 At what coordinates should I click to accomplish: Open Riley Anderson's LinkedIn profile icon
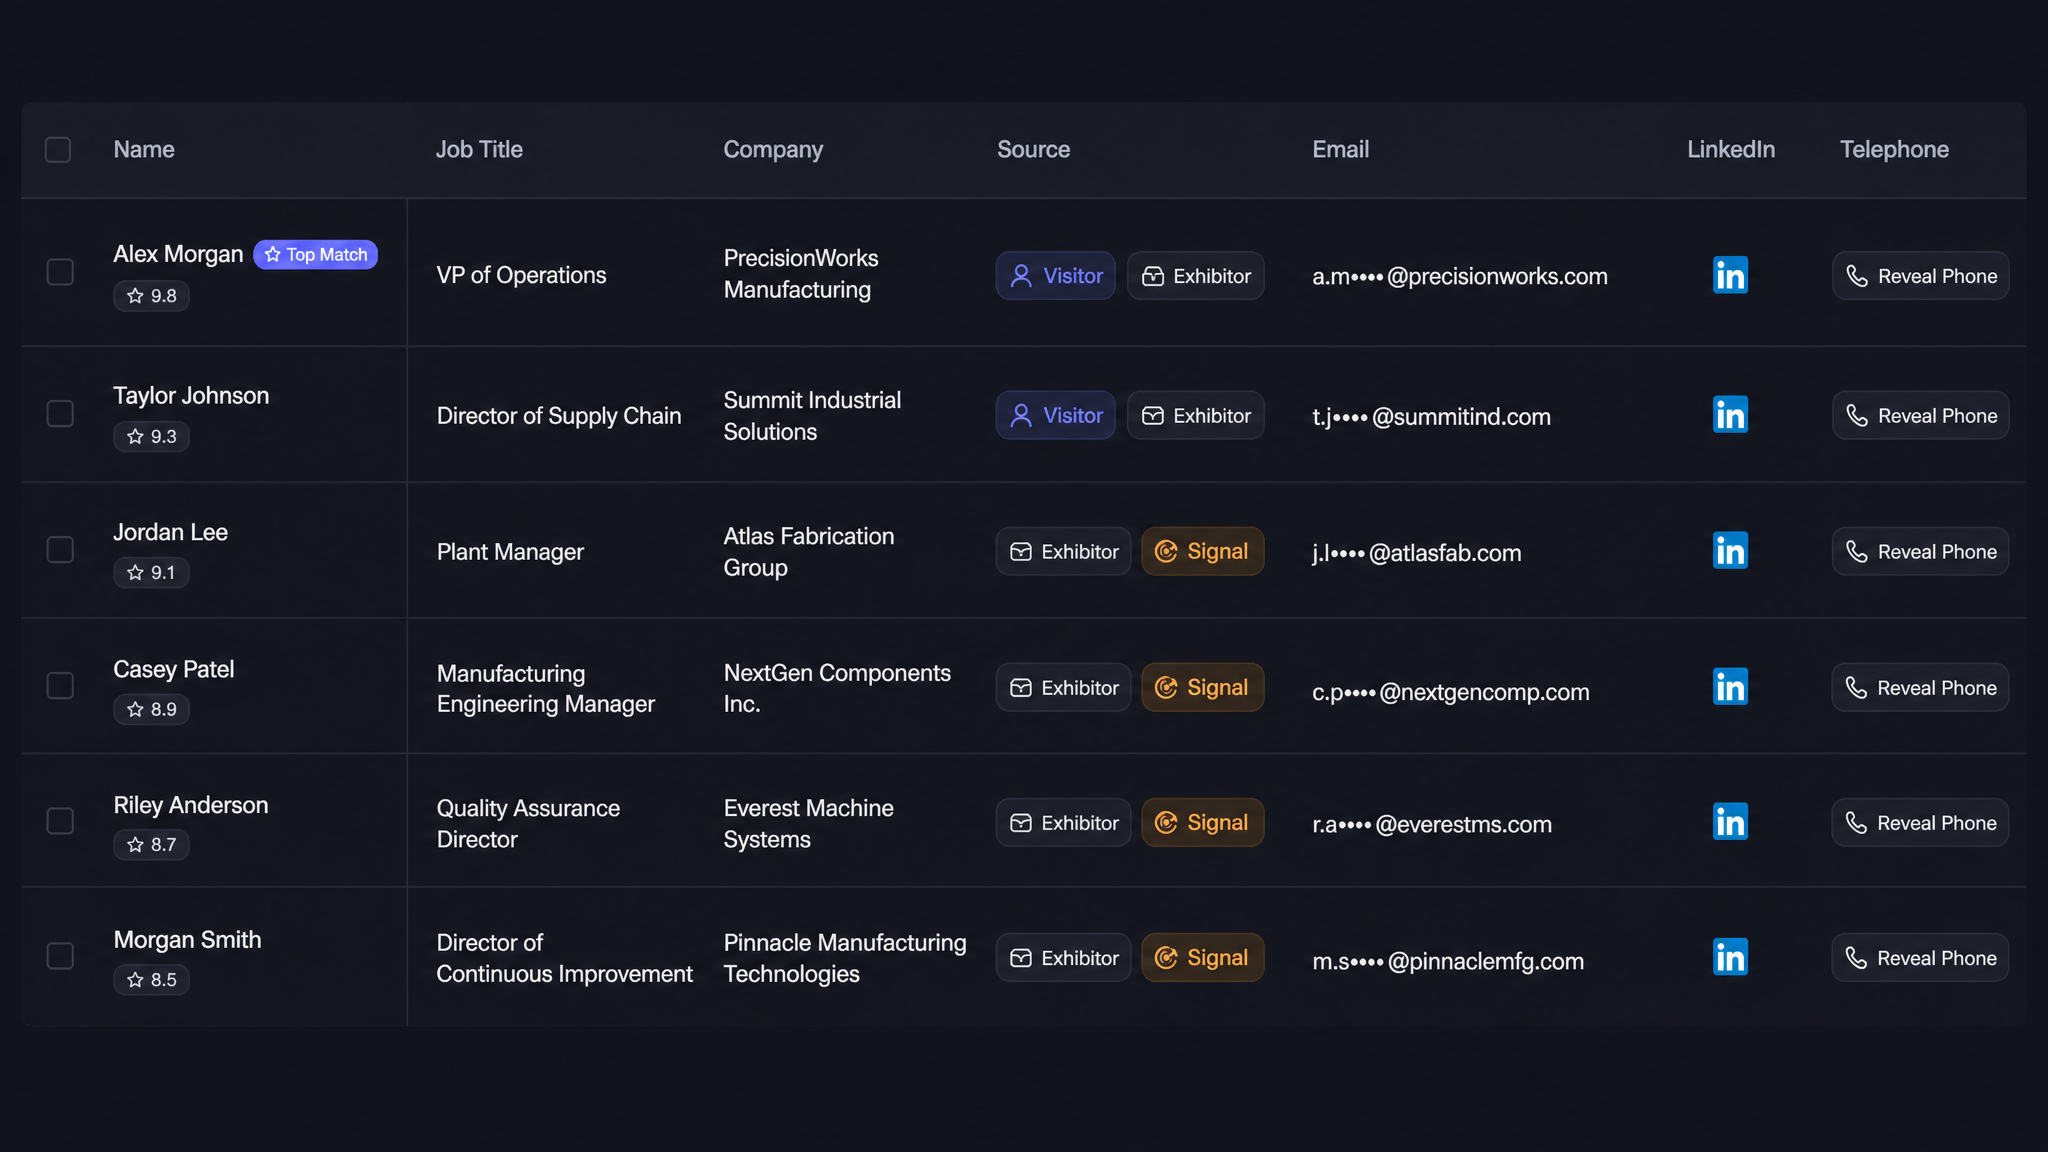point(1730,822)
